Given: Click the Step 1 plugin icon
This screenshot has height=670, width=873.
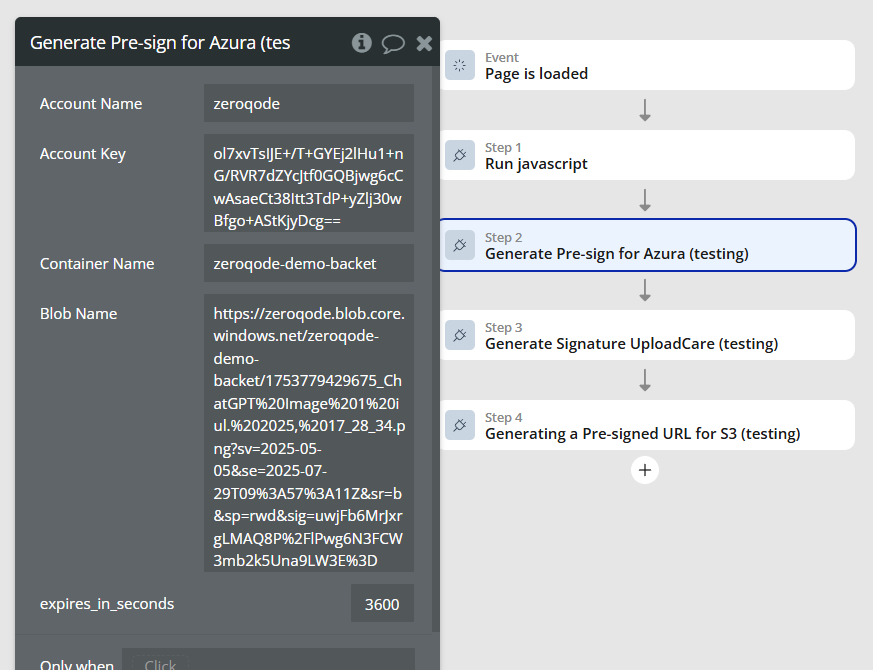Looking at the screenshot, I should click(460, 155).
